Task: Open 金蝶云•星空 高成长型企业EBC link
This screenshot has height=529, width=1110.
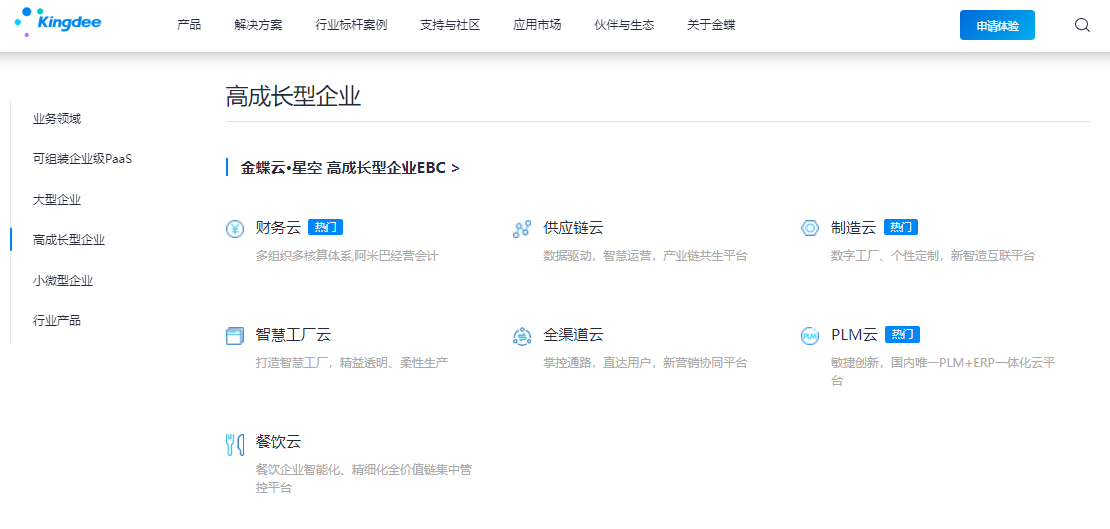Action: click(x=350, y=168)
